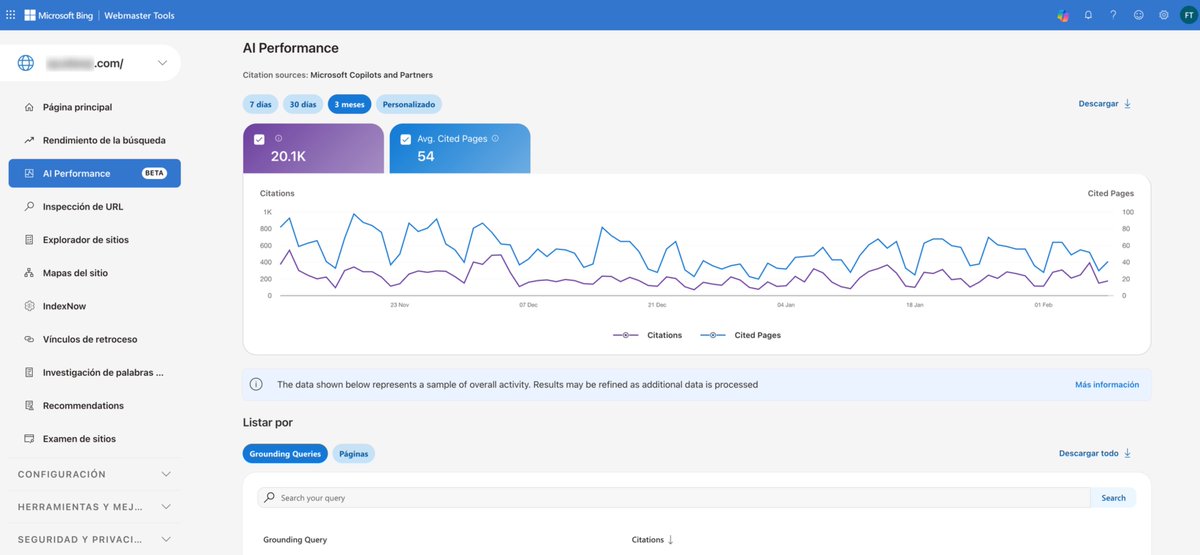This screenshot has width=1200, height=555.
Task: Click the info icon on purple citations card
Action: tap(279, 139)
